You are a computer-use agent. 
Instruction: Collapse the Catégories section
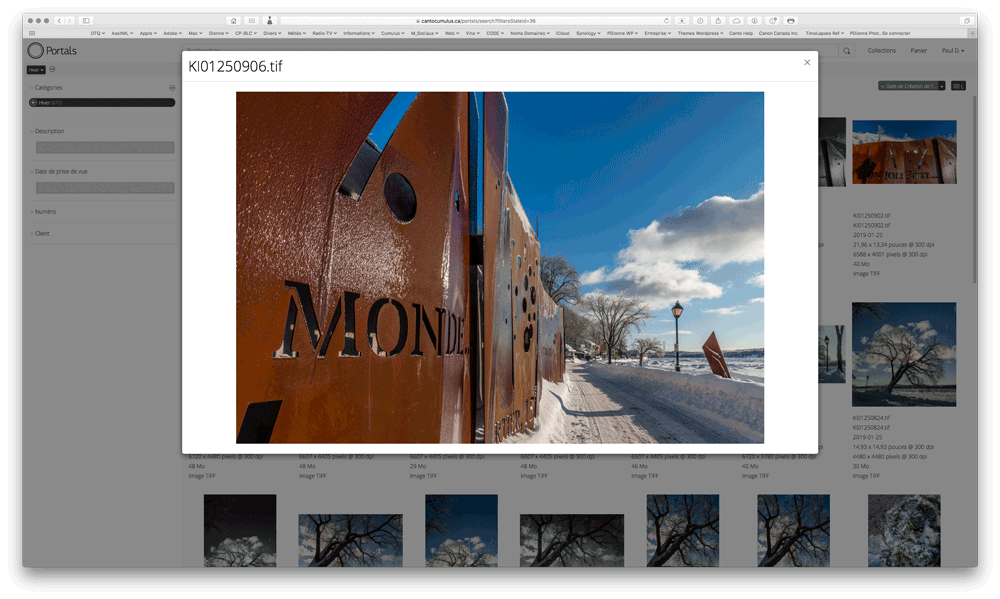click(46, 87)
